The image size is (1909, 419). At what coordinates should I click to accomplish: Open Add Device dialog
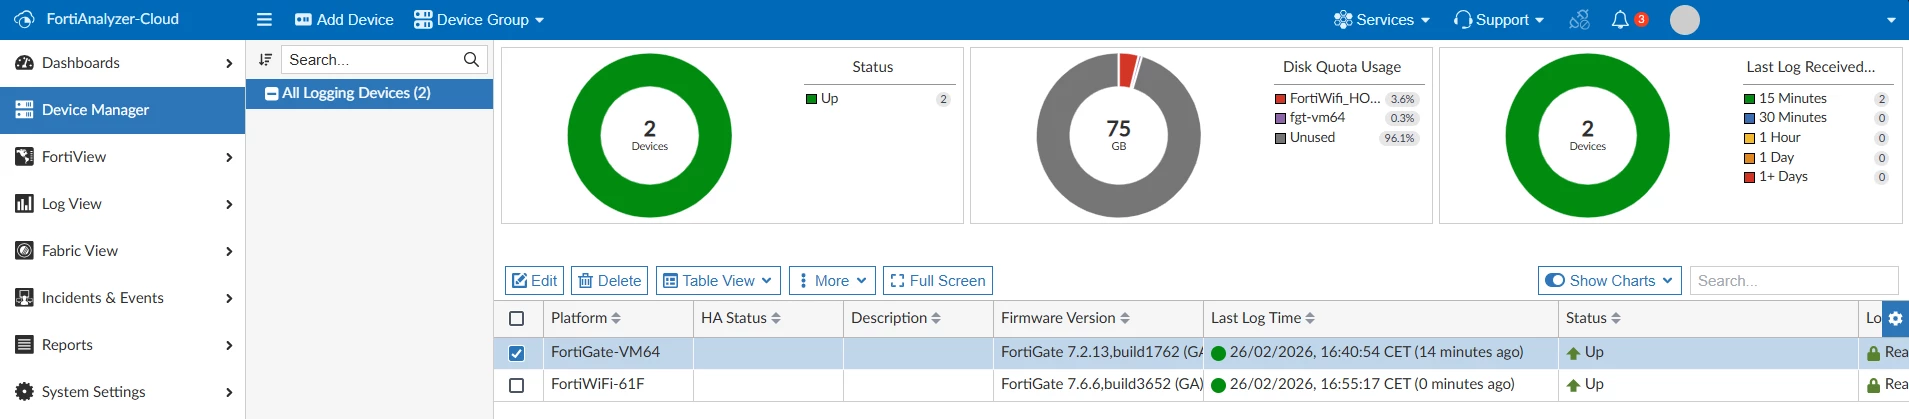coord(344,20)
